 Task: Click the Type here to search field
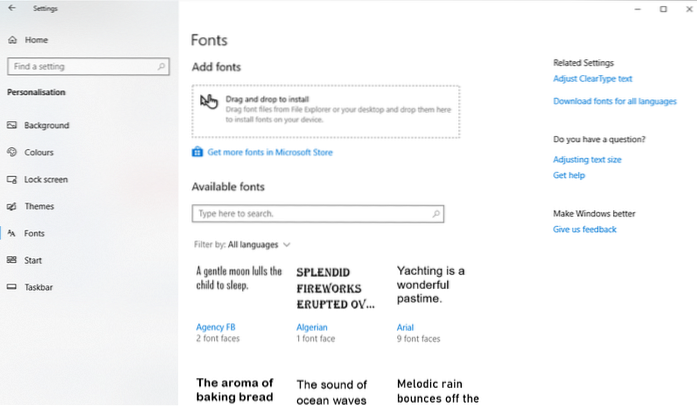[x=310, y=214]
